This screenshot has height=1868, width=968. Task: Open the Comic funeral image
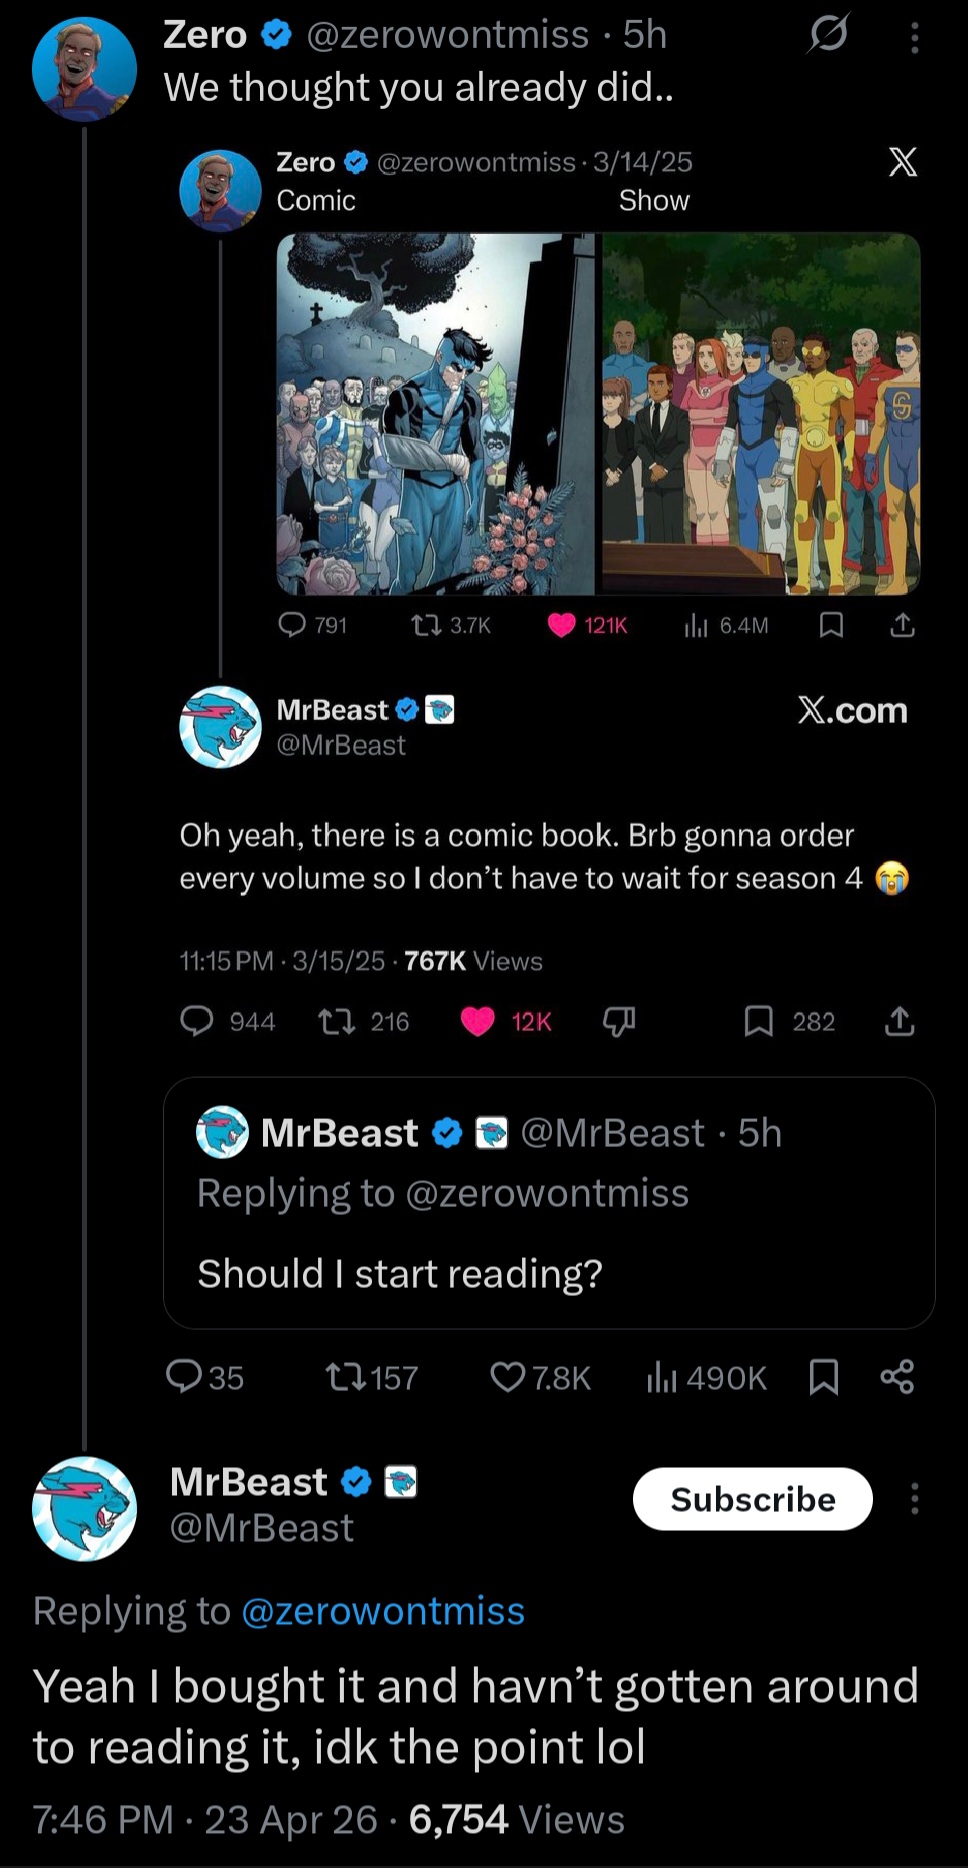pos(436,414)
